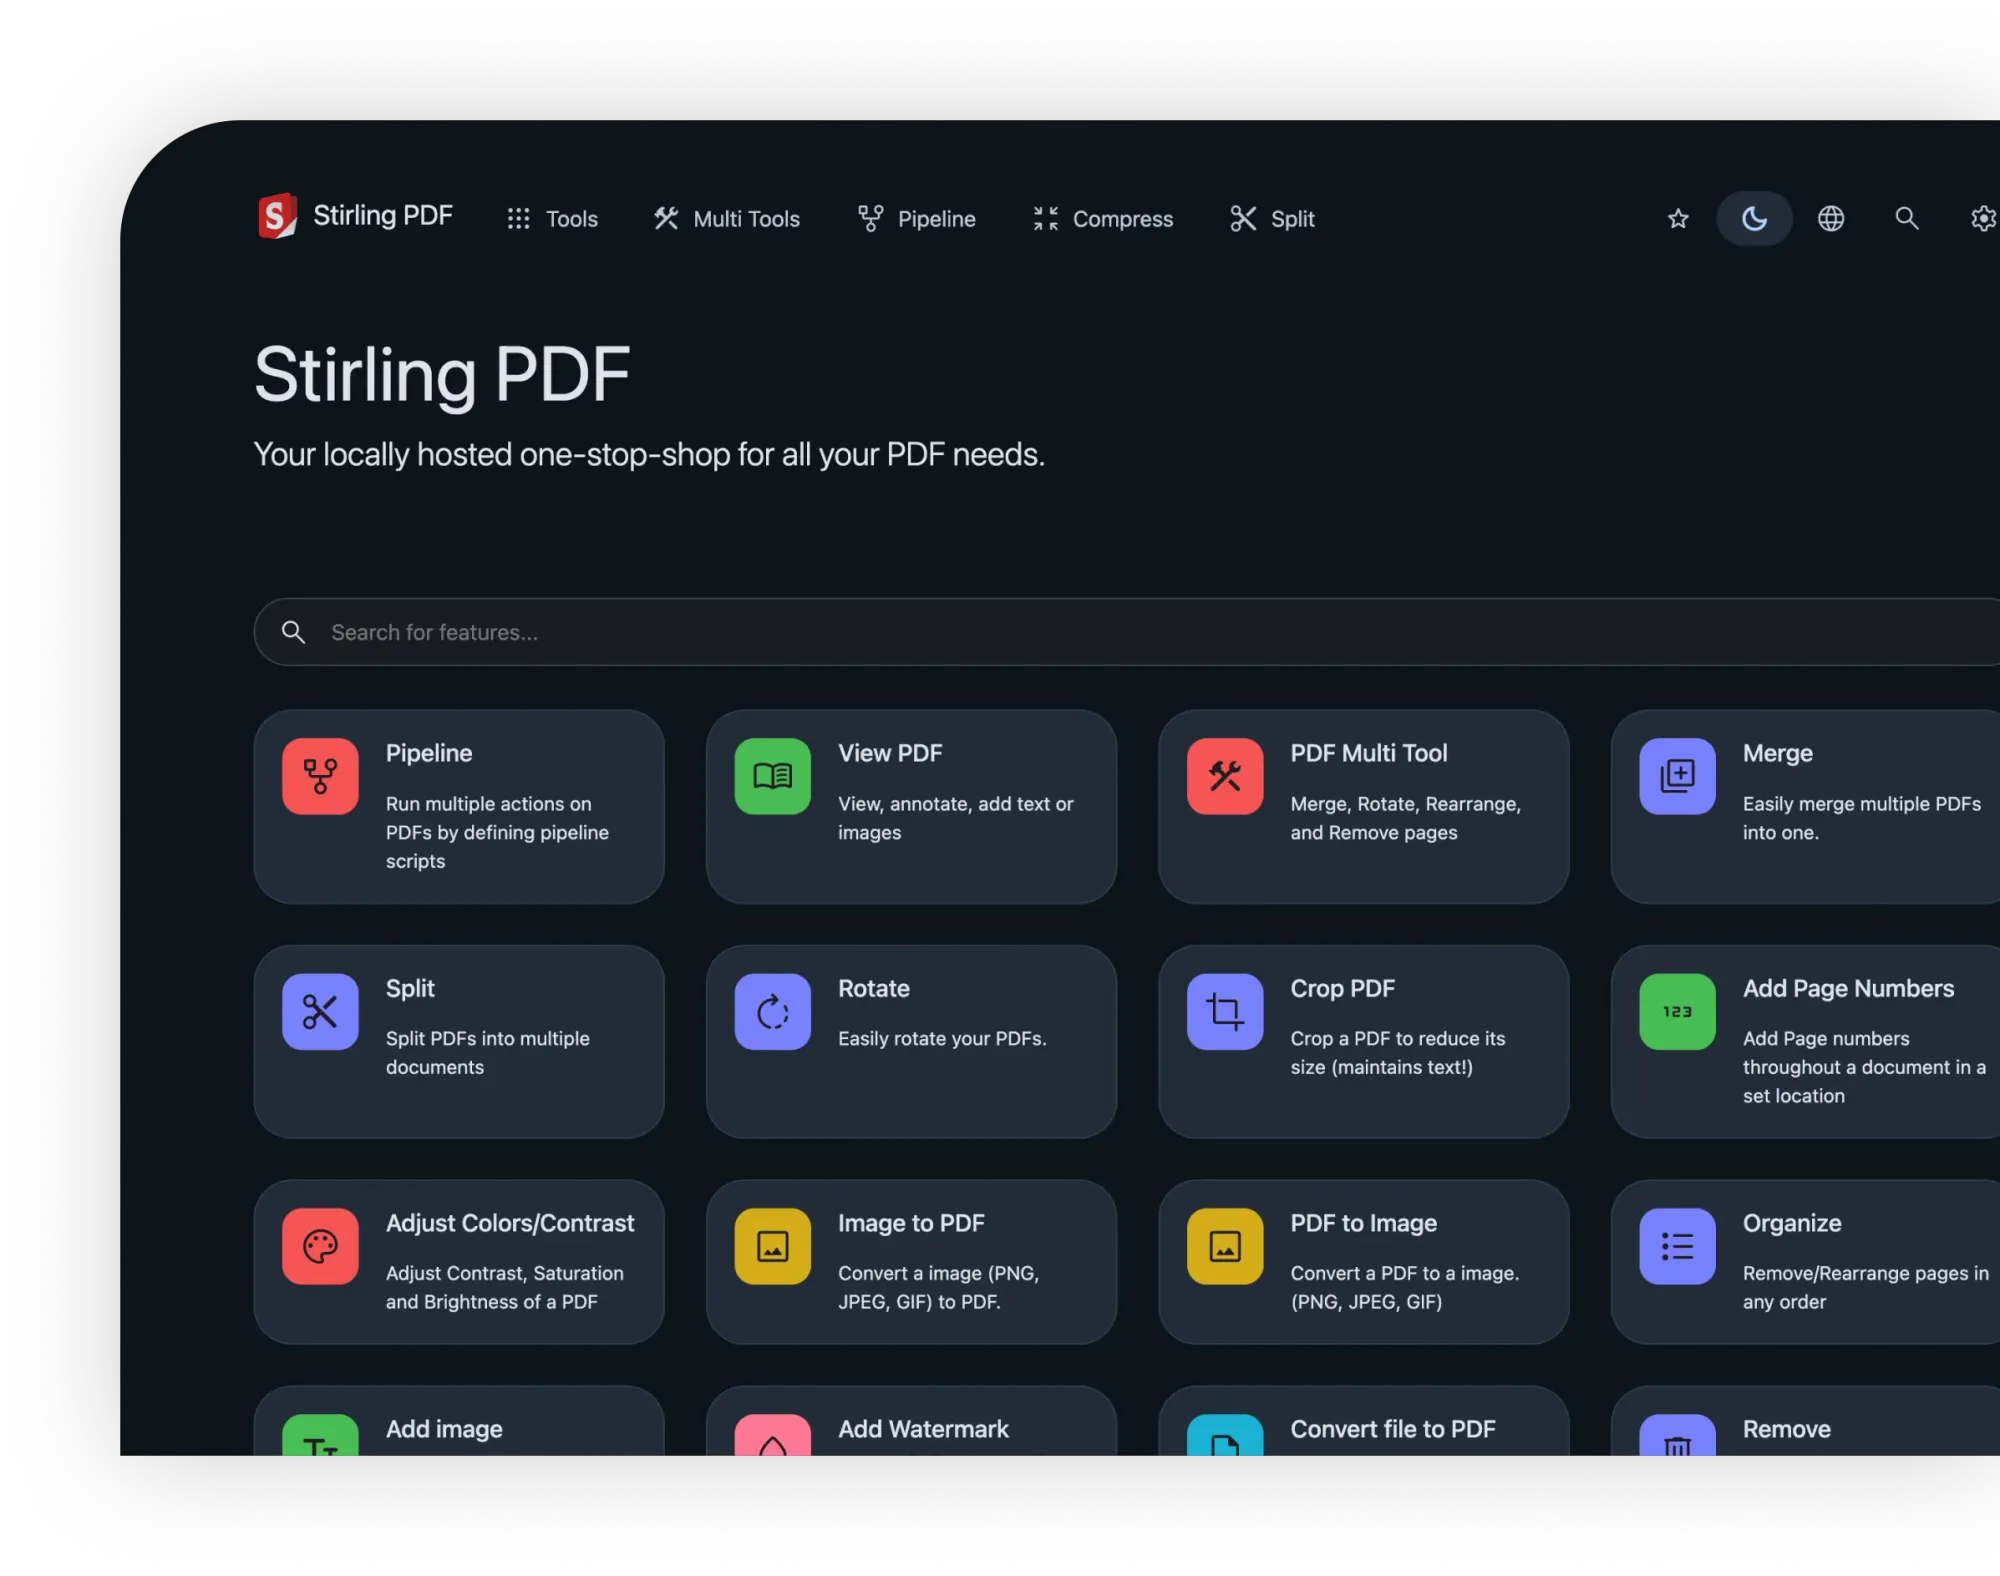Click the green View PDF book icon
The image size is (2000, 1576).
773,776
